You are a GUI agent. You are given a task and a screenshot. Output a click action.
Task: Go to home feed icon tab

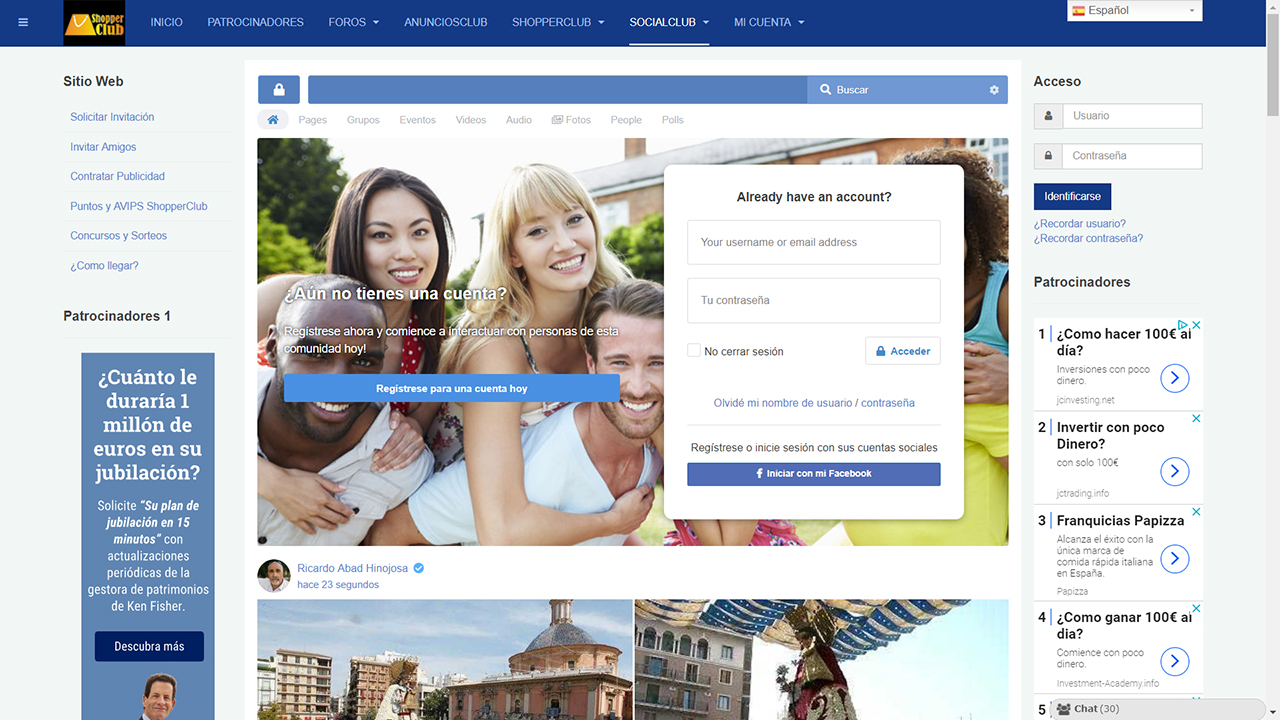(x=273, y=120)
